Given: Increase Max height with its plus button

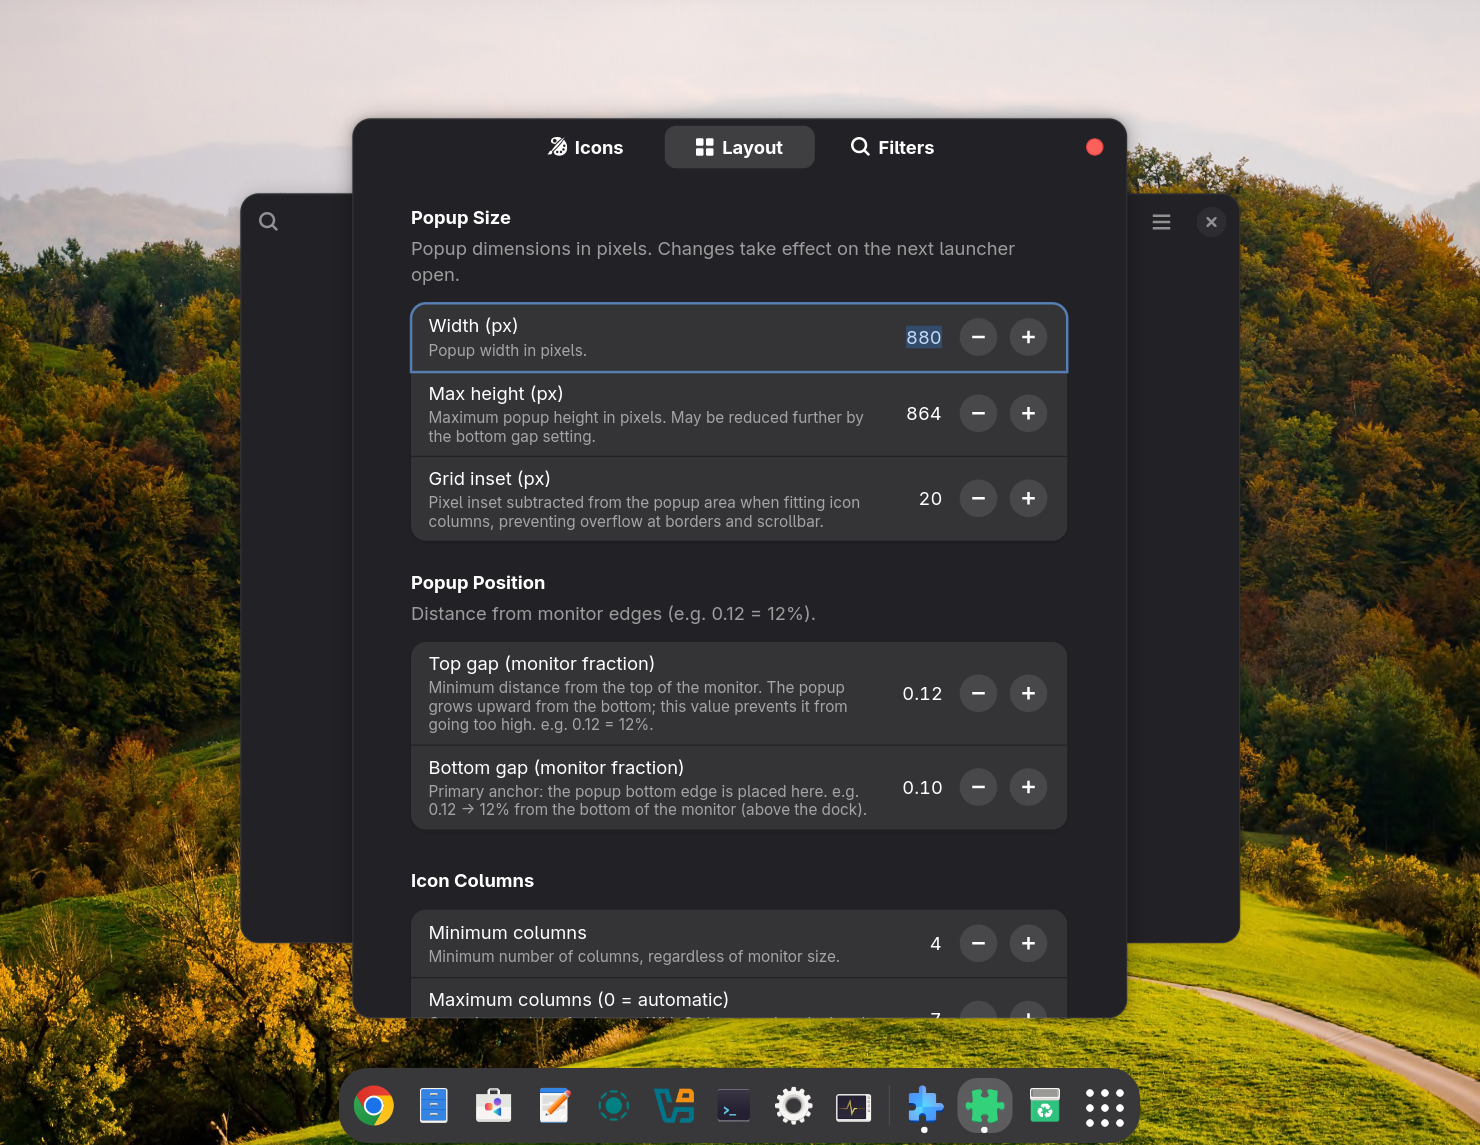Looking at the screenshot, I should click(x=1028, y=413).
